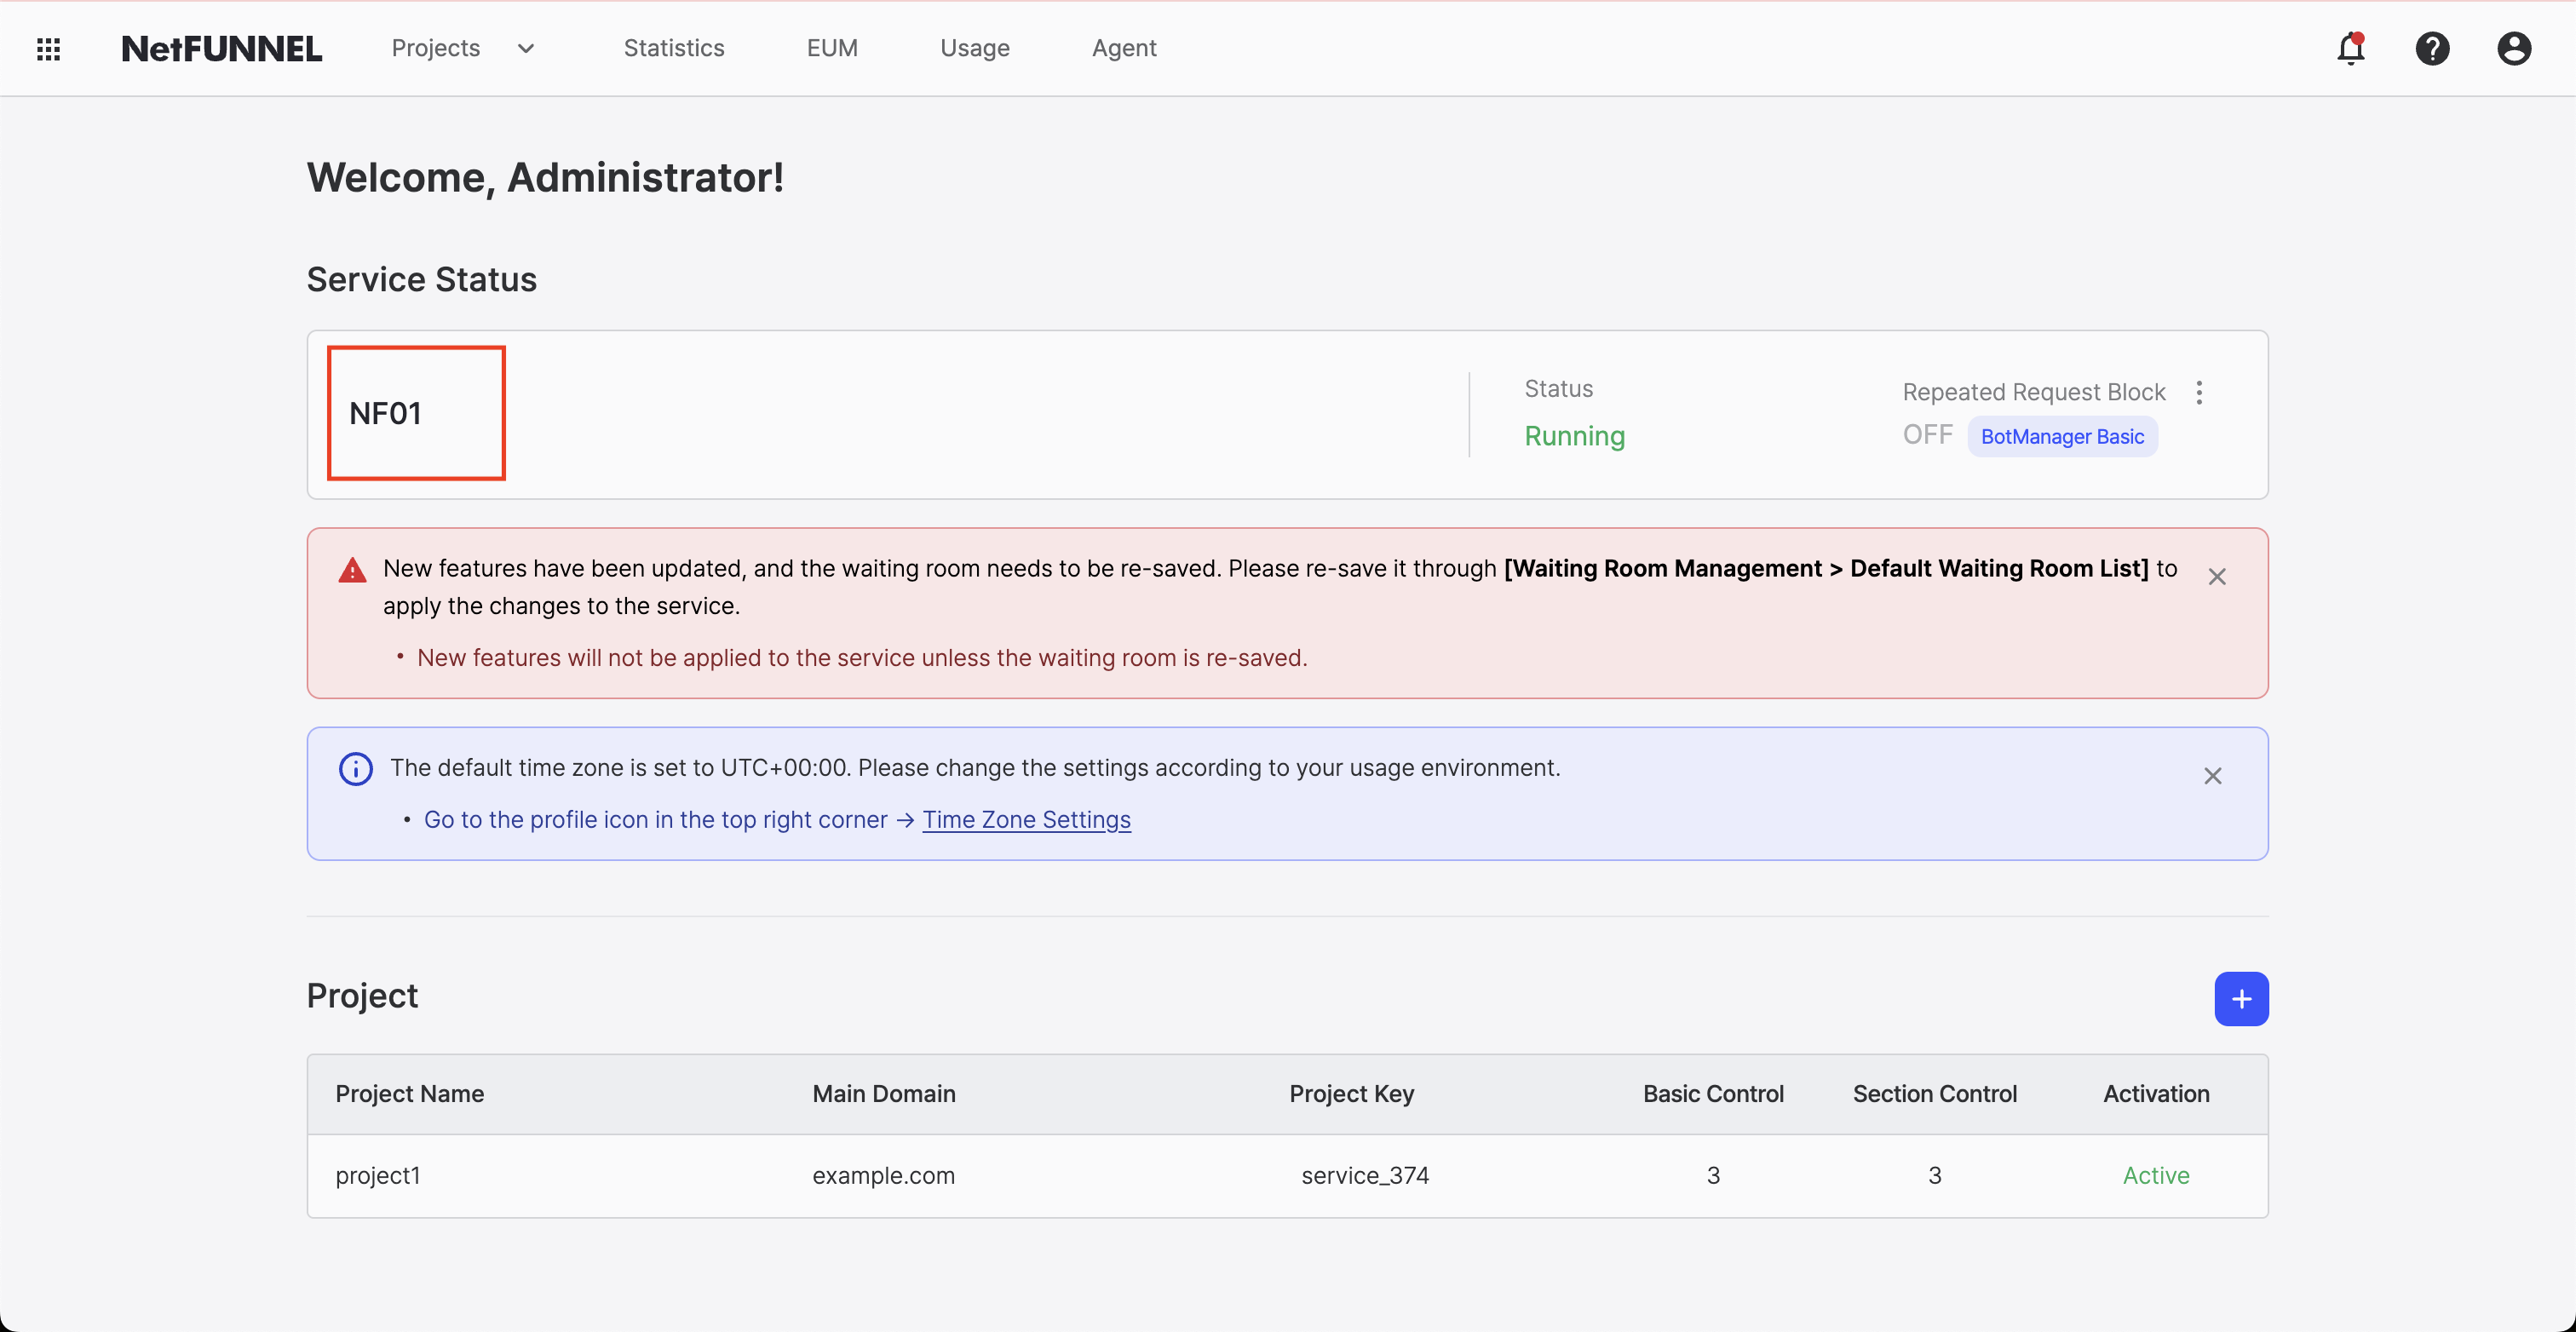Open the project1 row in table
Screen dimensions: 2576x1332
point(378,1175)
